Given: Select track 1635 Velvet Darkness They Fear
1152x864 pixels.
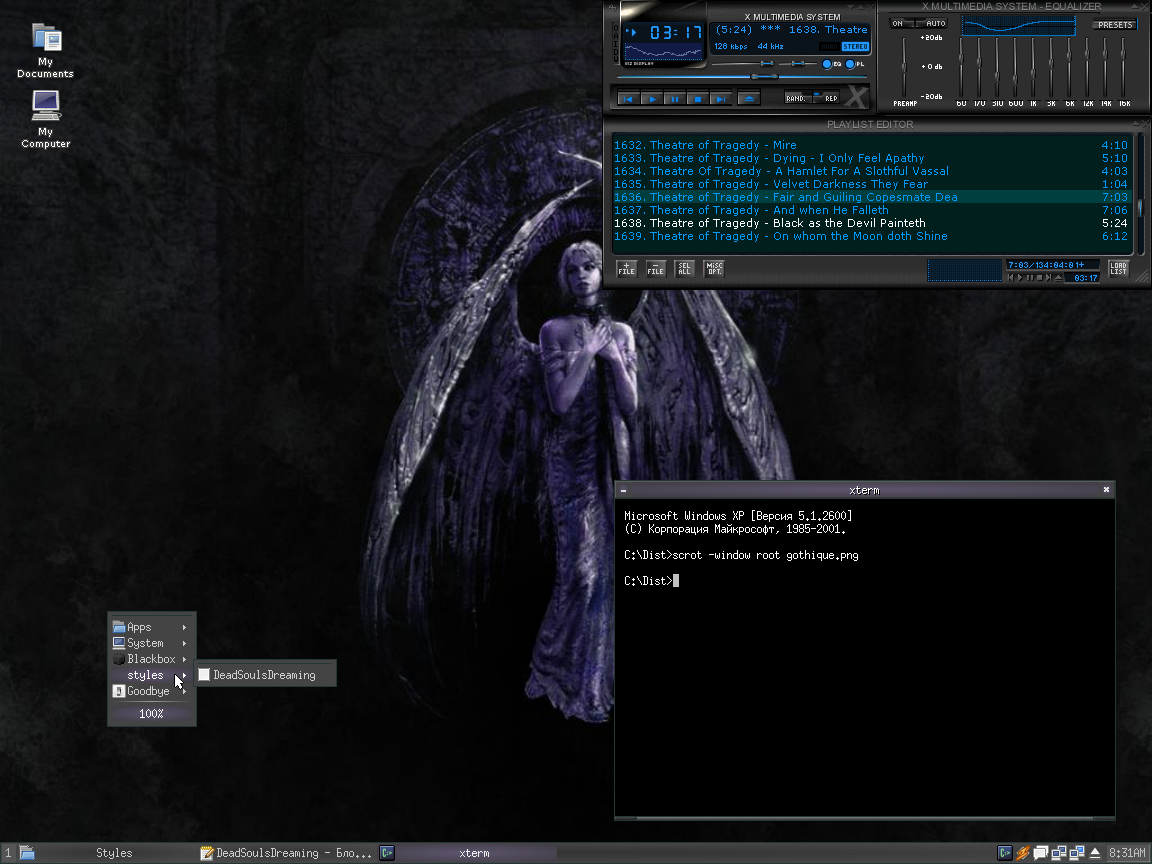Looking at the screenshot, I should click(x=871, y=184).
